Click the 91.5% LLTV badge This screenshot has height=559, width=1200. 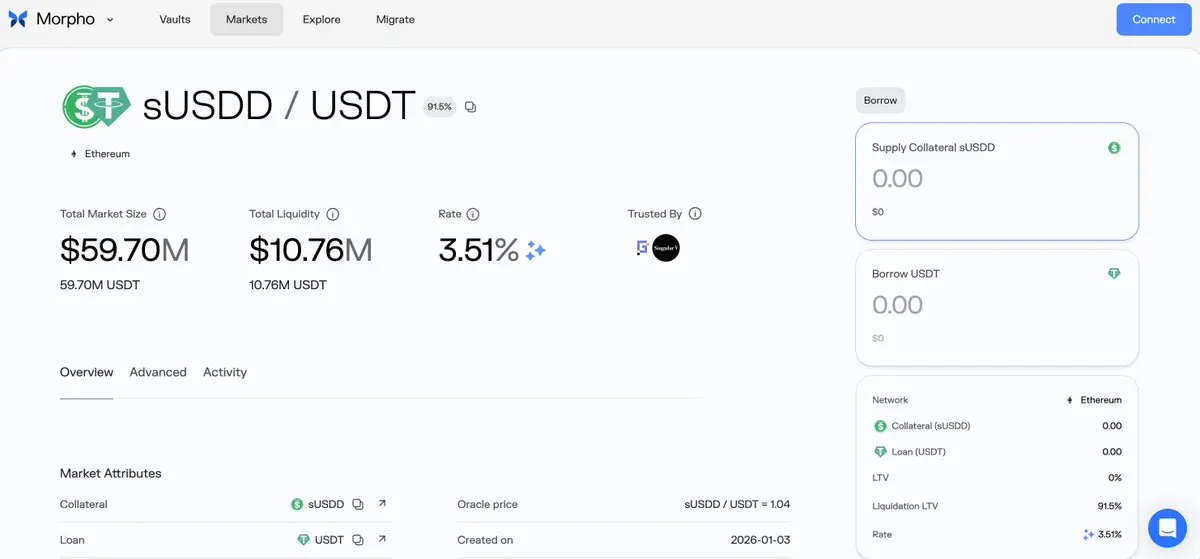pyautogui.click(x=439, y=106)
